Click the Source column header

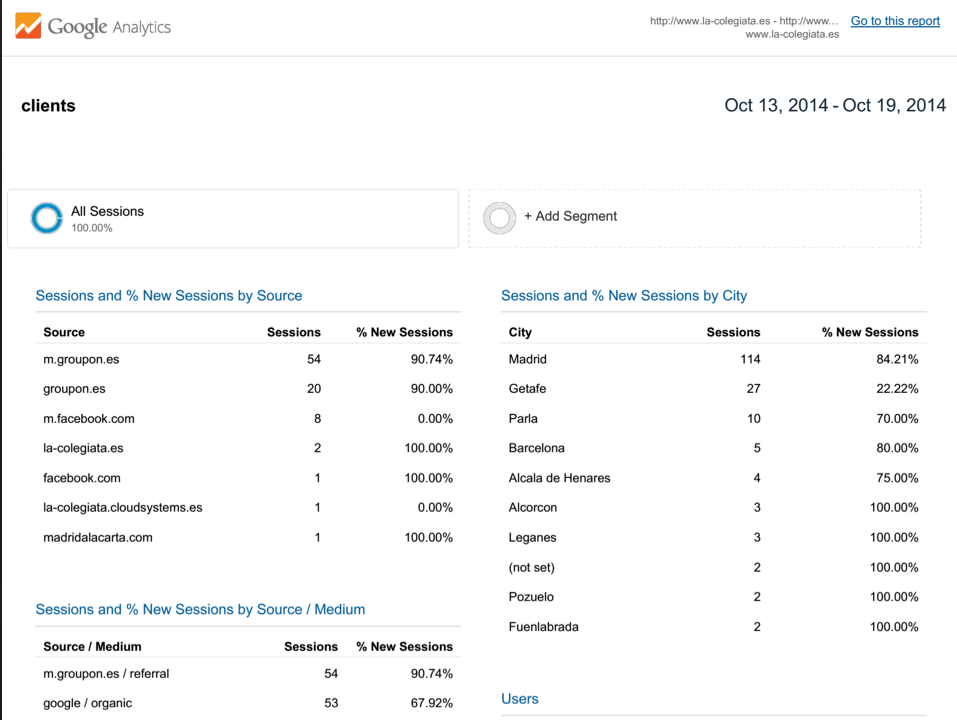[x=64, y=332]
